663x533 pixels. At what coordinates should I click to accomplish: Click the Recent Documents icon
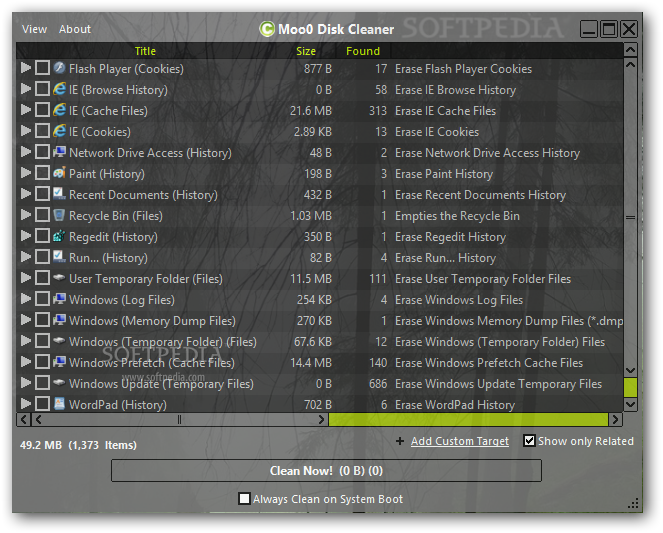click(59, 194)
